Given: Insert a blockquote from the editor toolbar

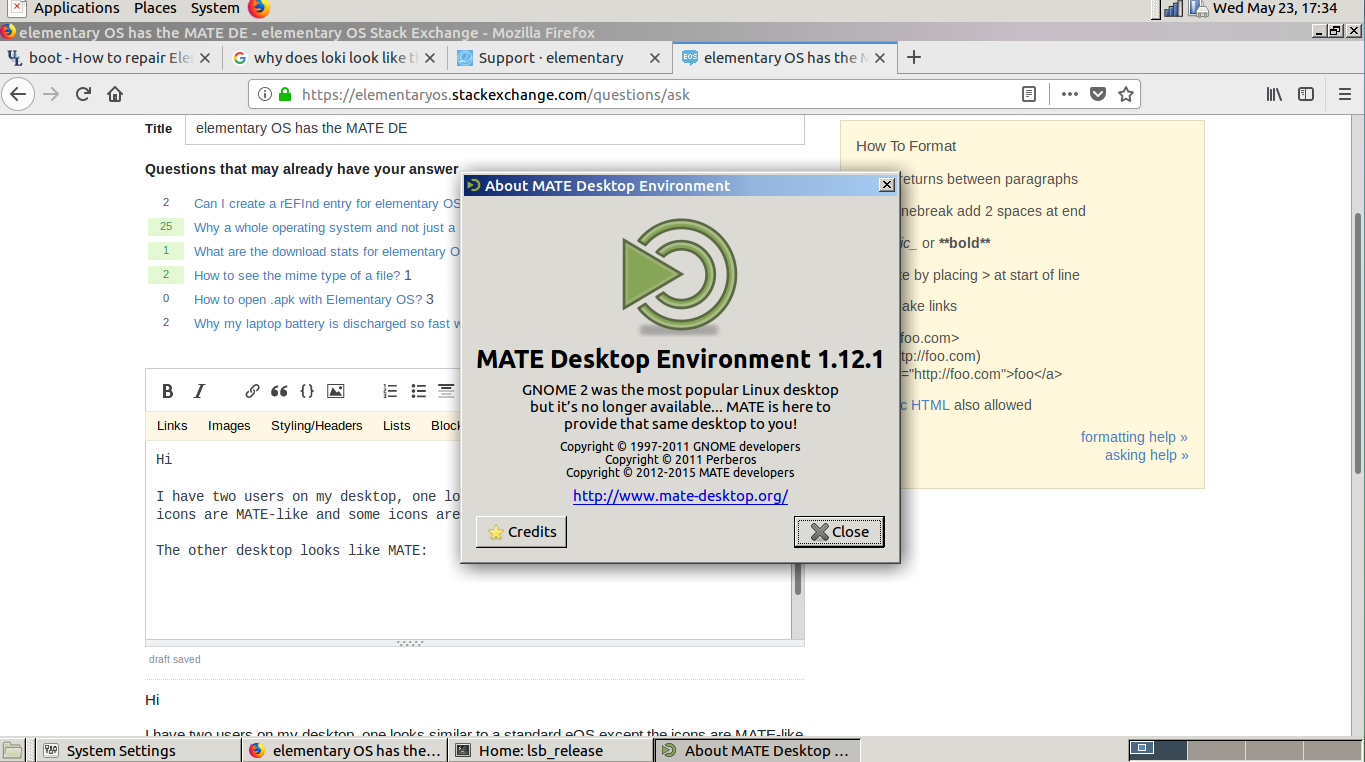Looking at the screenshot, I should (x=279, y=391).
